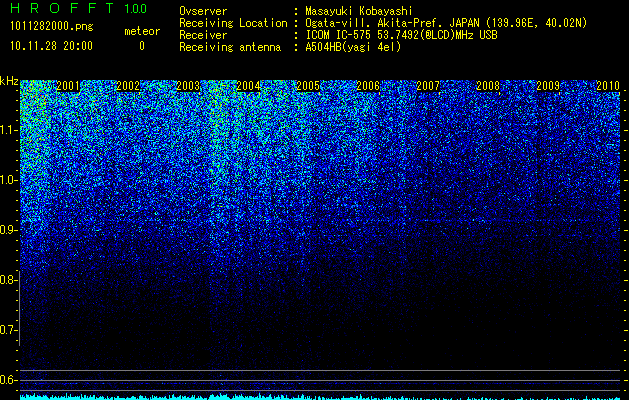Click the HROFFT 1.0.0 title text
629x400 pixels.
coord(78,8)
